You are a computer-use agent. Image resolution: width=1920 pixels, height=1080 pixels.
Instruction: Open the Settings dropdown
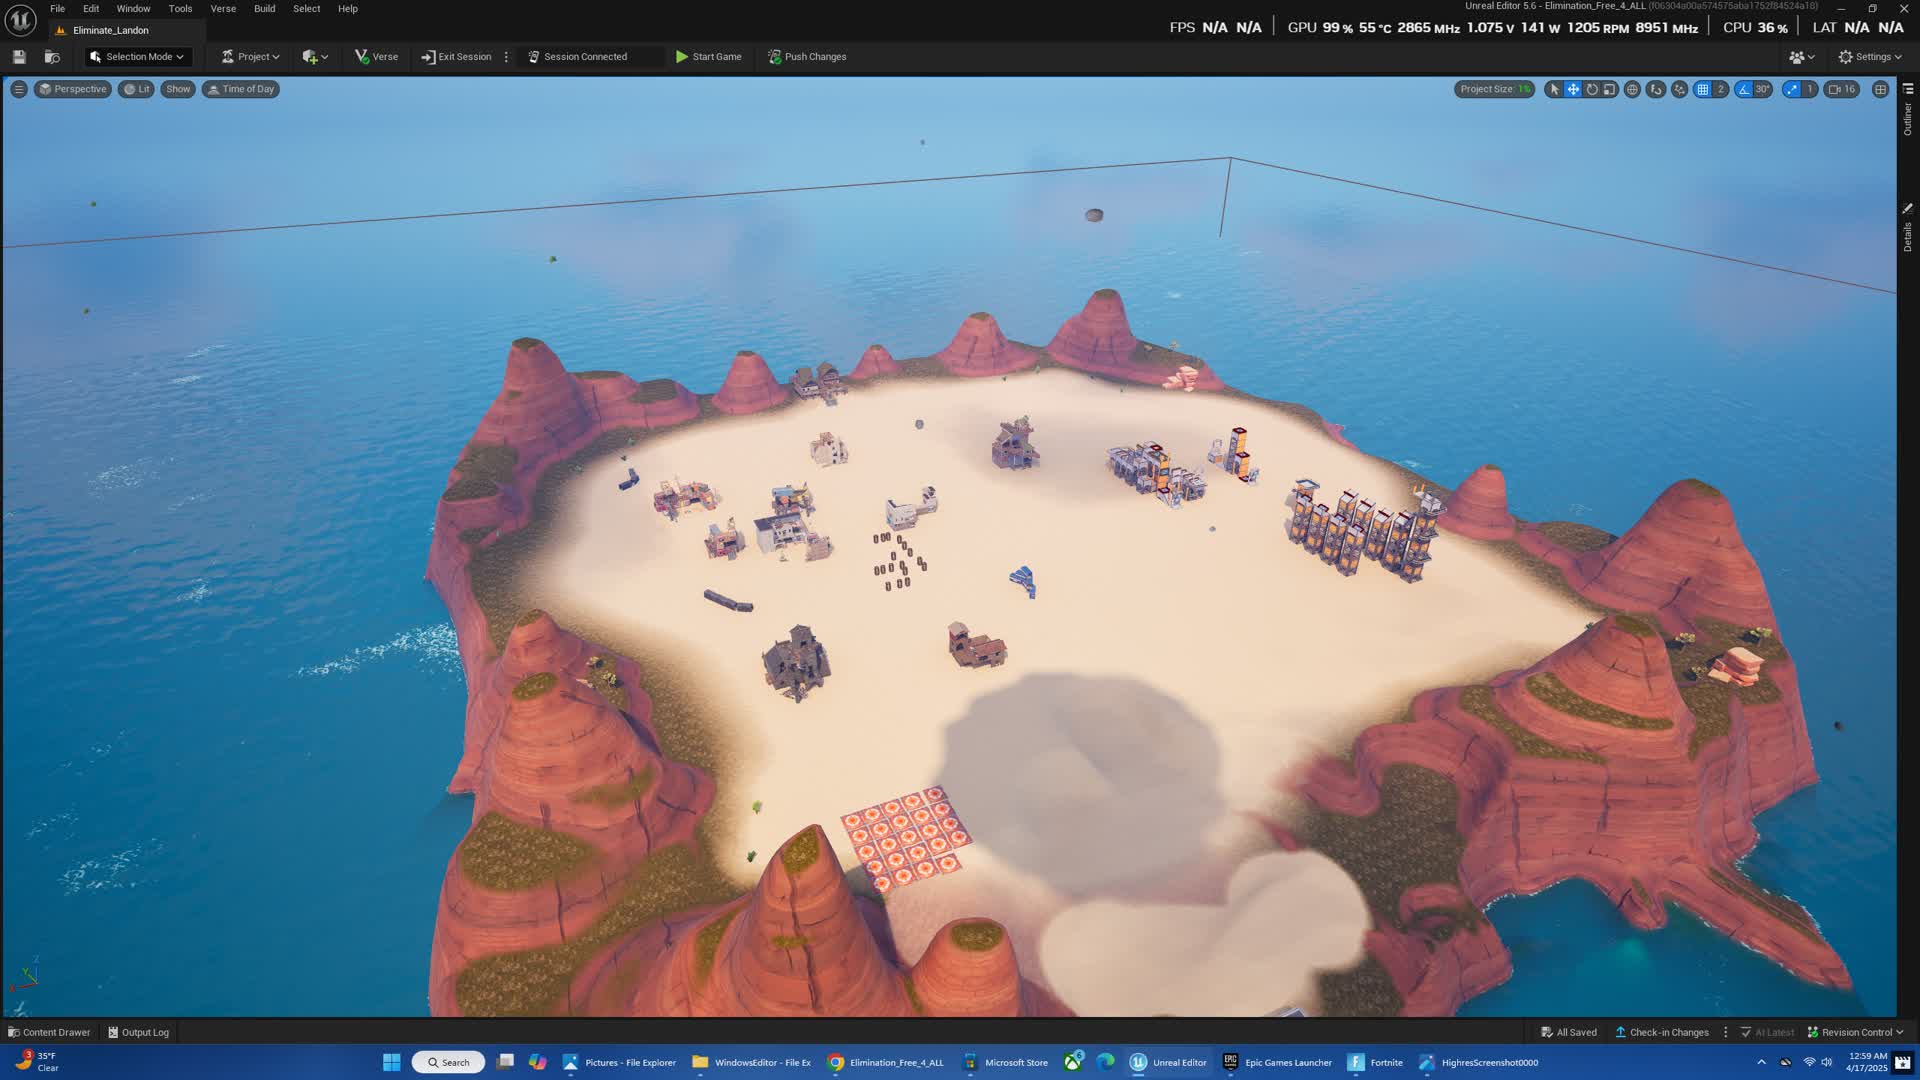coord(1870,57)
